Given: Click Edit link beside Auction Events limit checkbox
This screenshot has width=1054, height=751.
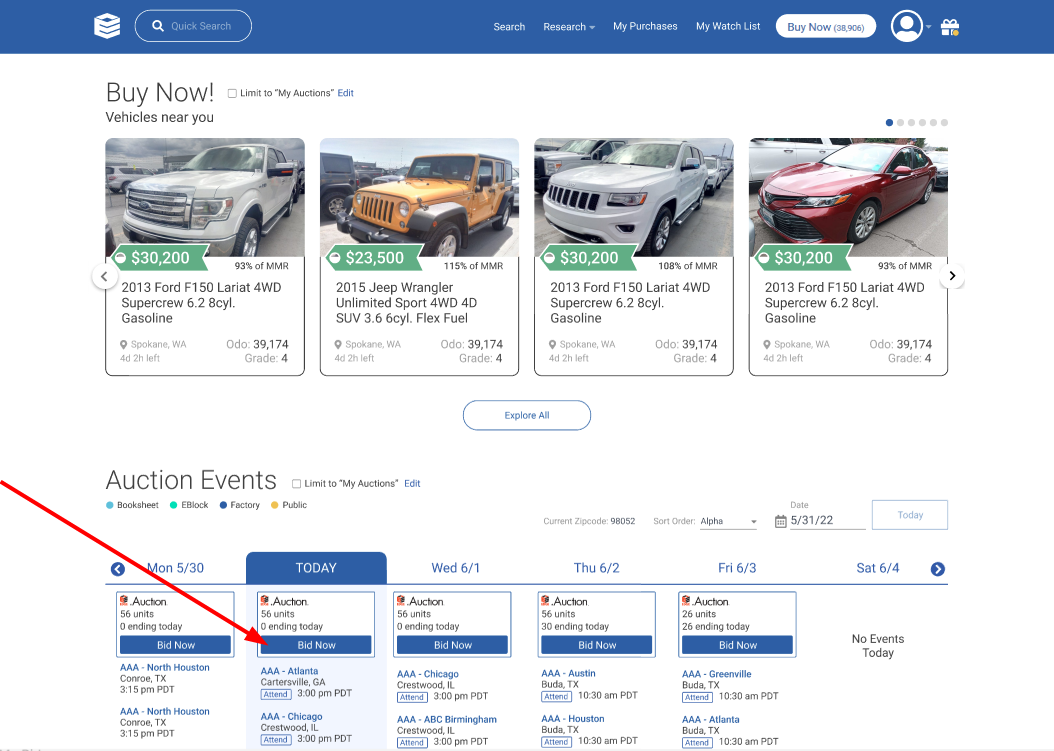Looking at the screenshot, I should pyautogui.click(x=412, y=483).
